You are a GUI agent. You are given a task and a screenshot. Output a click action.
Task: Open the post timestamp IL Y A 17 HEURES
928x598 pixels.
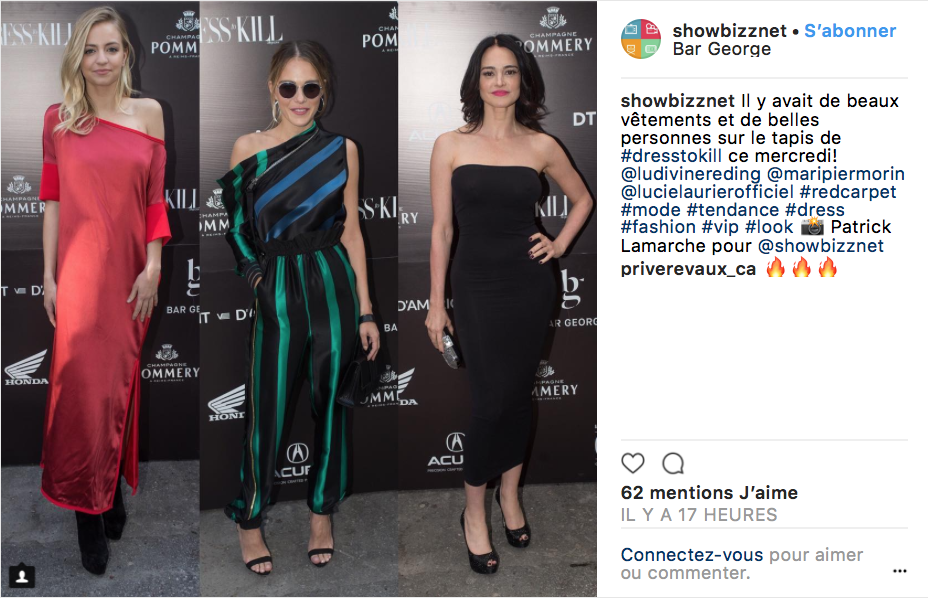point(699,515)
